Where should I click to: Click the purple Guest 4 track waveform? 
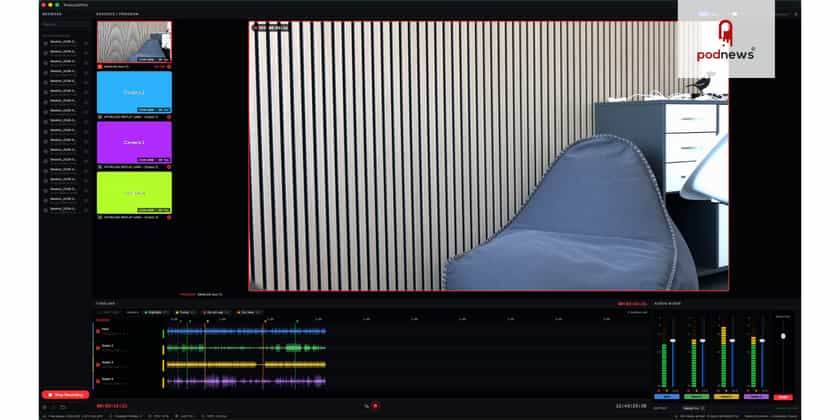[x=246, y=381]
